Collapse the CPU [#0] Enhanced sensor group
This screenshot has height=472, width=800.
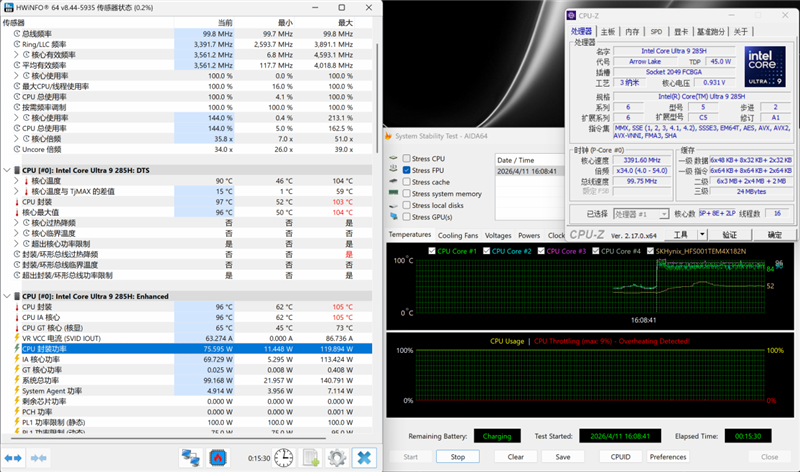pyautogui.click(x=7, y=296)
